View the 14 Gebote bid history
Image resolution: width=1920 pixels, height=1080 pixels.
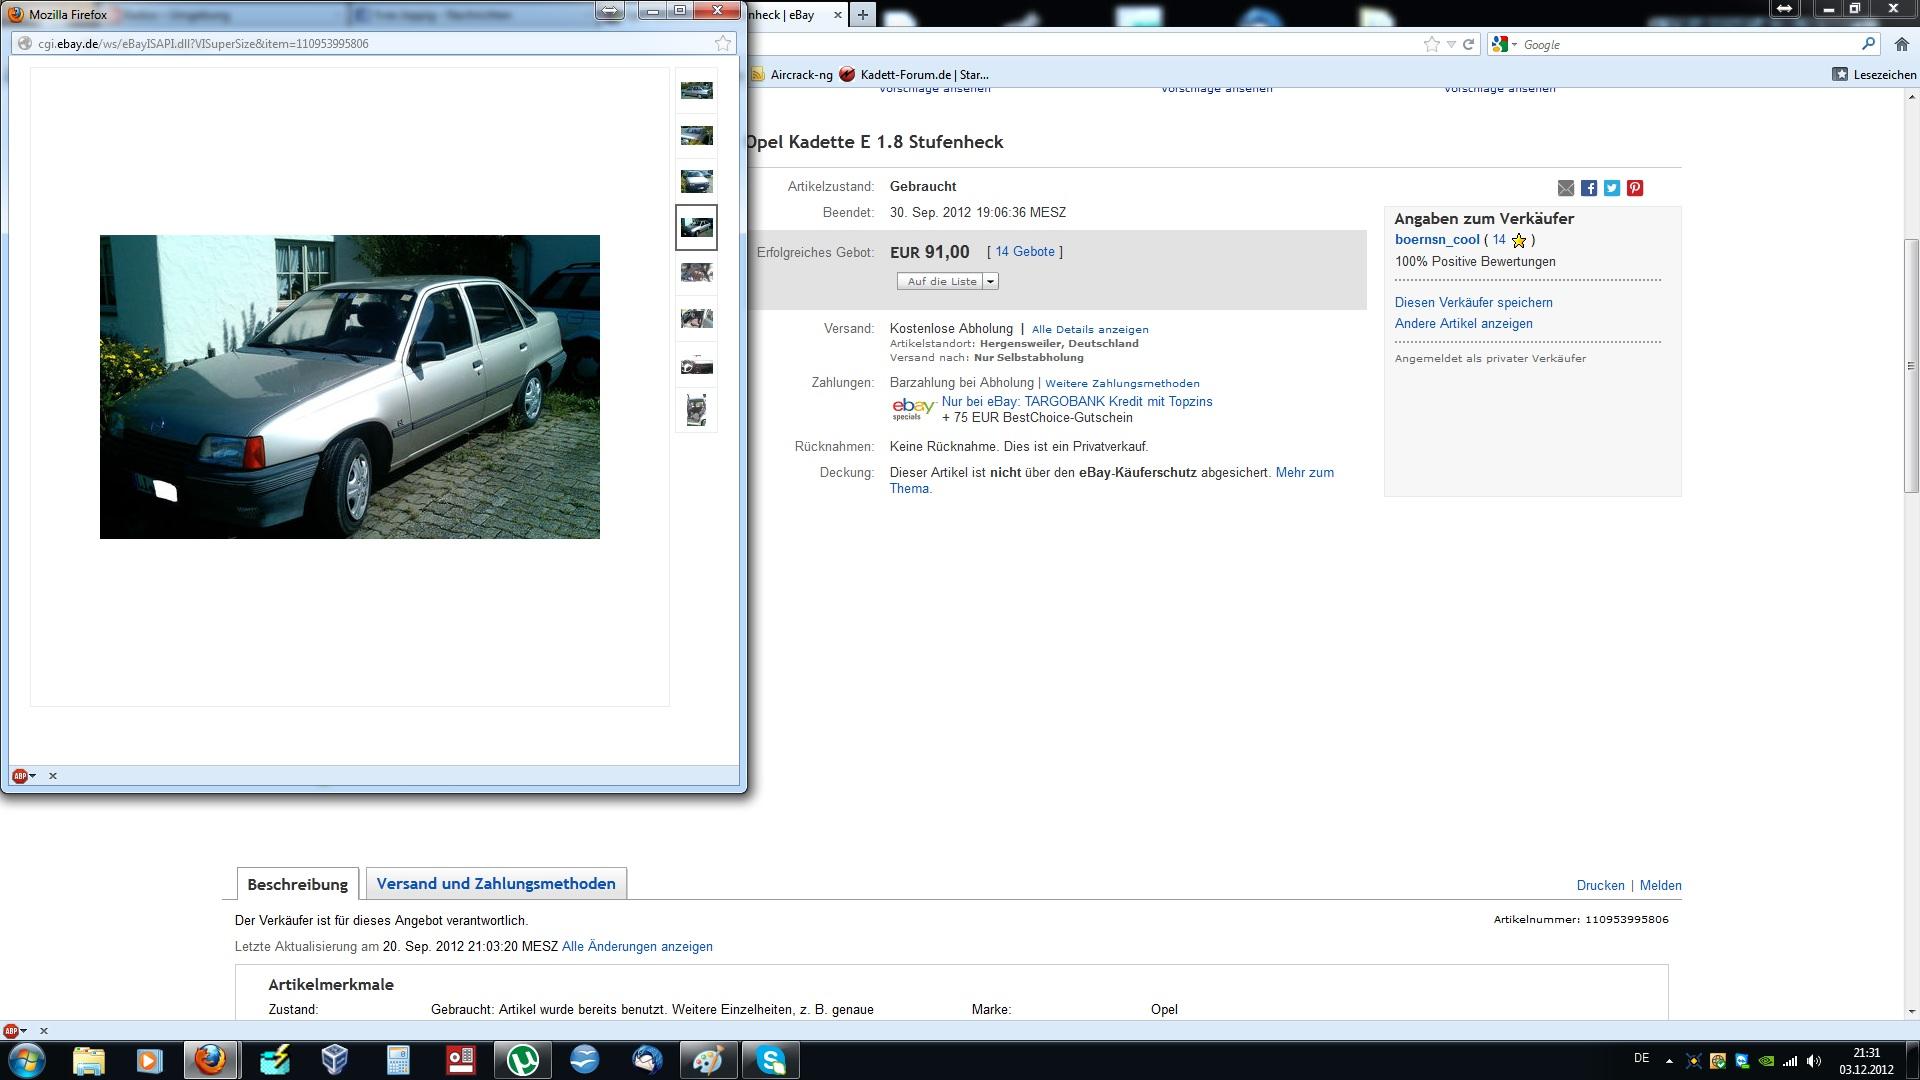[1025, 252]
